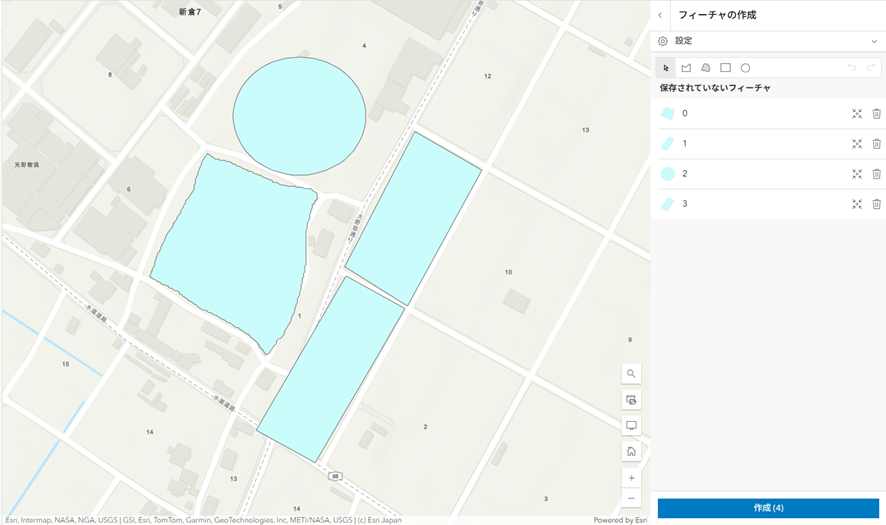Zoom in on the map
The image size is (886, 525).
[631, 478]
